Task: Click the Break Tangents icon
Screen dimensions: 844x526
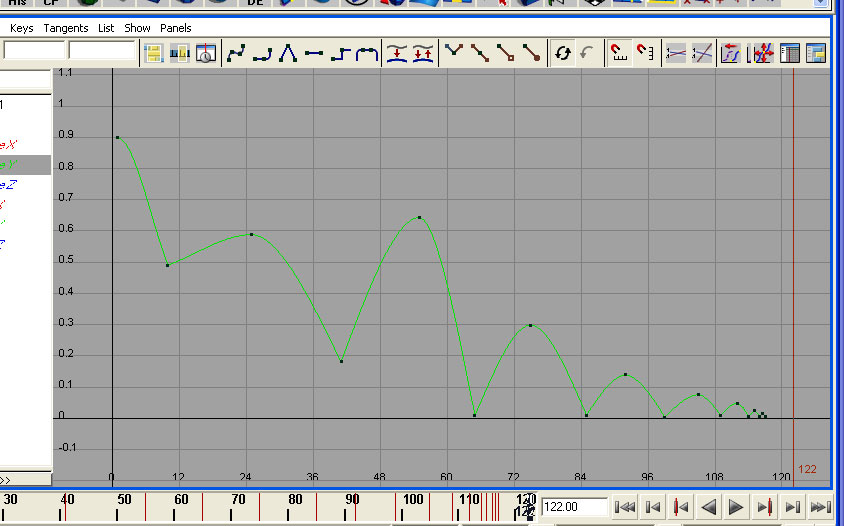Action: (x=454, y=53)
